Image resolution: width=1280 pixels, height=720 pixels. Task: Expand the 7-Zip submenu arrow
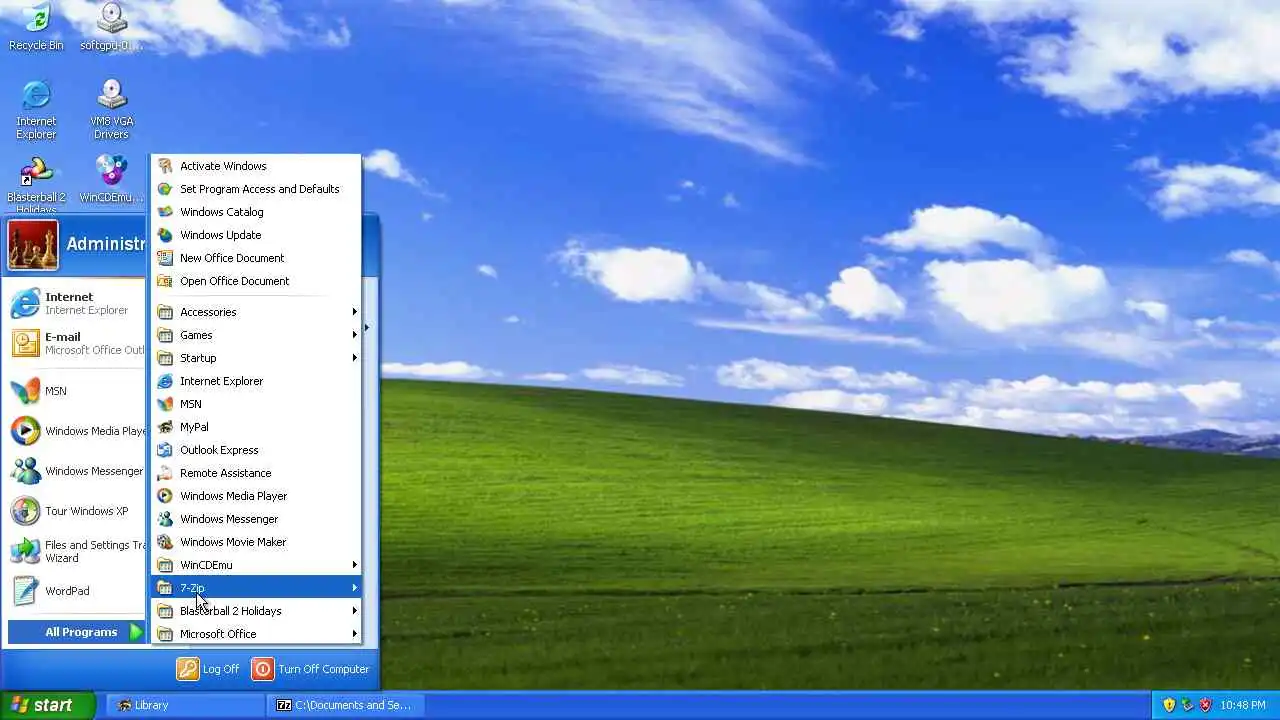354,588
